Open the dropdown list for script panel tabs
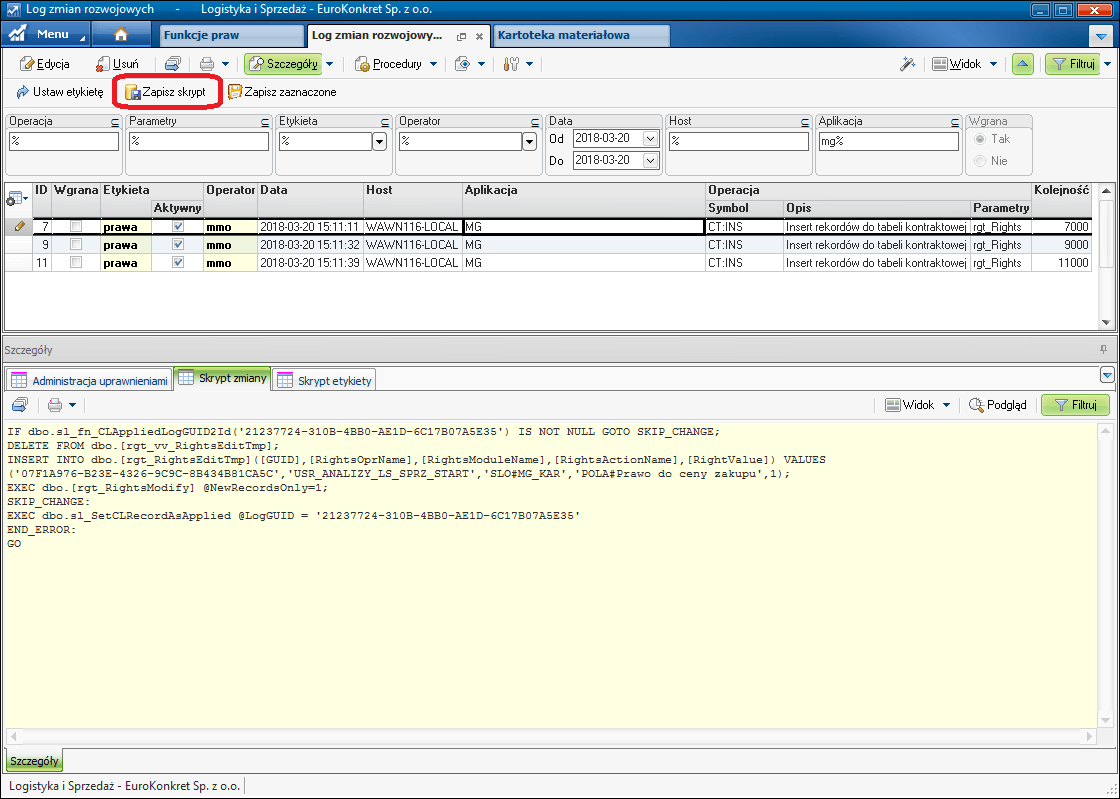 click(1106, 375)
